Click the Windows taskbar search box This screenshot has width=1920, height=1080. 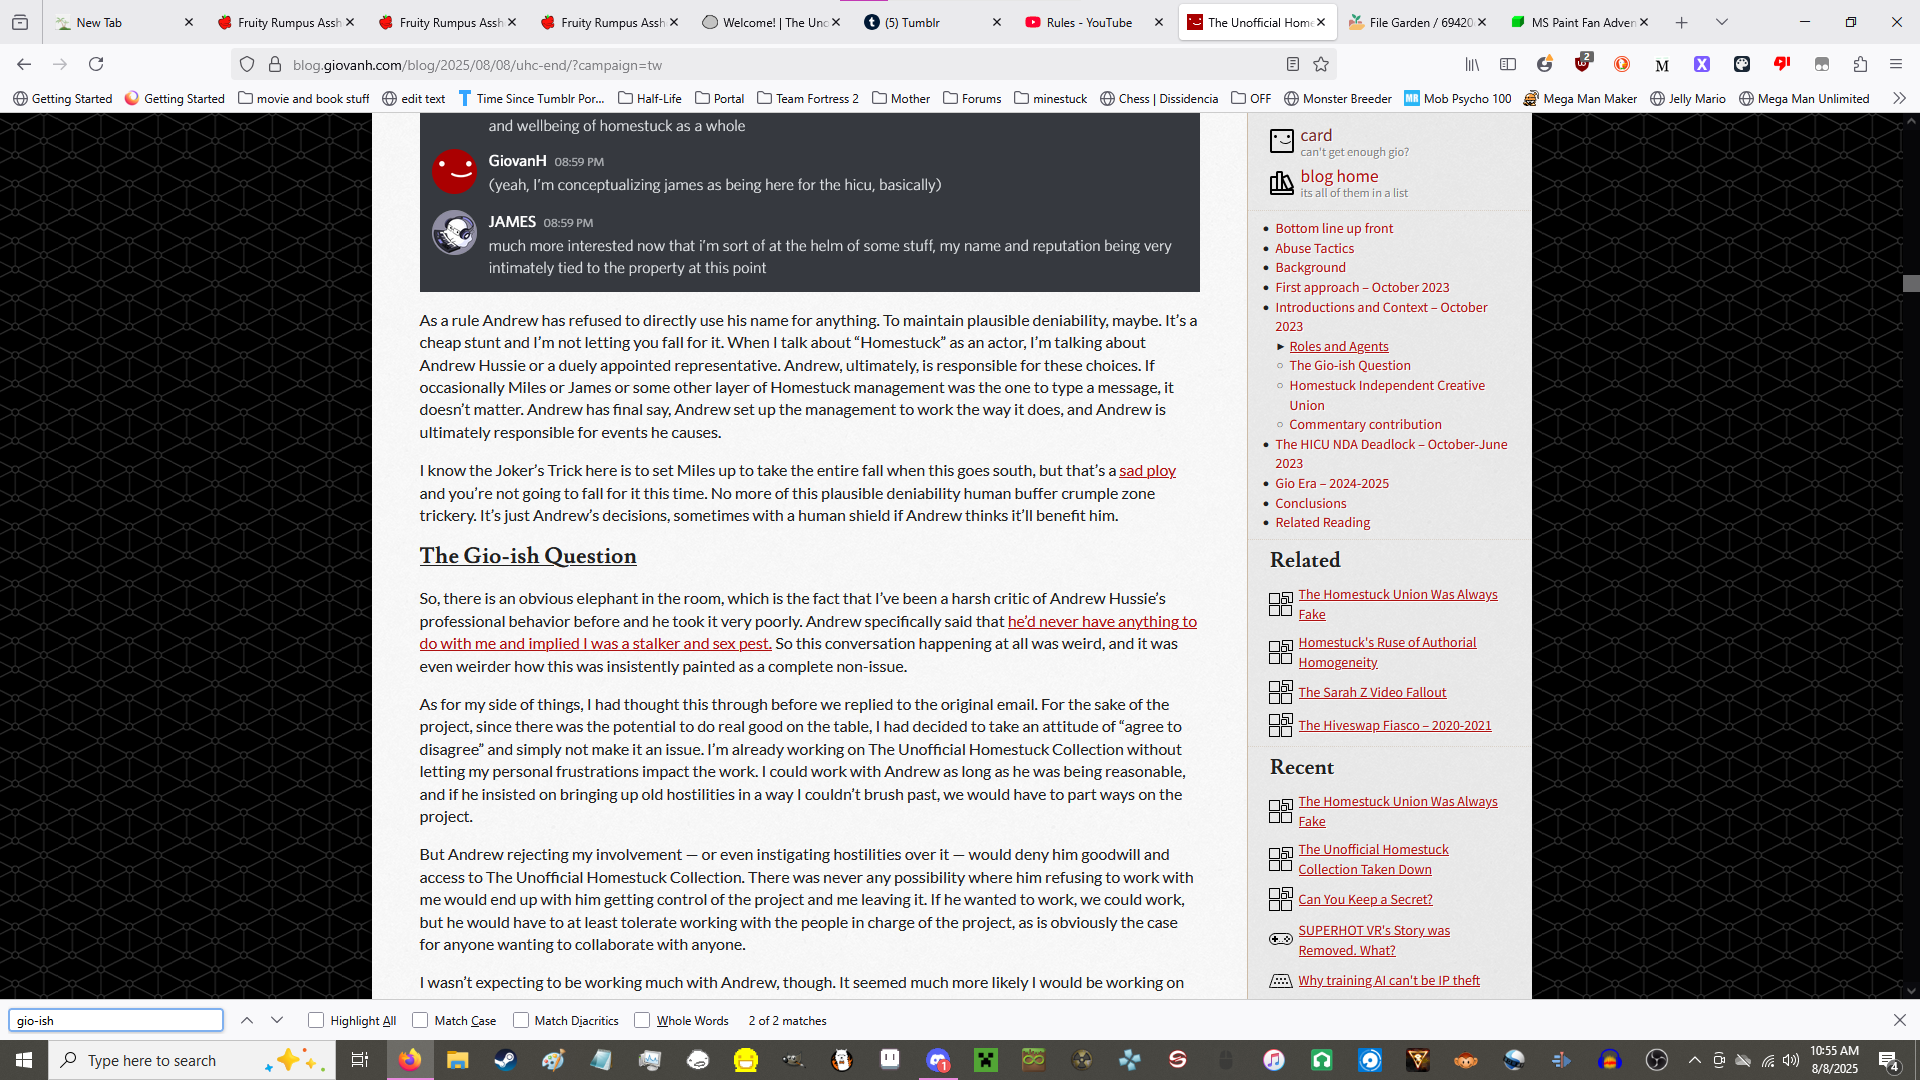190,1060
